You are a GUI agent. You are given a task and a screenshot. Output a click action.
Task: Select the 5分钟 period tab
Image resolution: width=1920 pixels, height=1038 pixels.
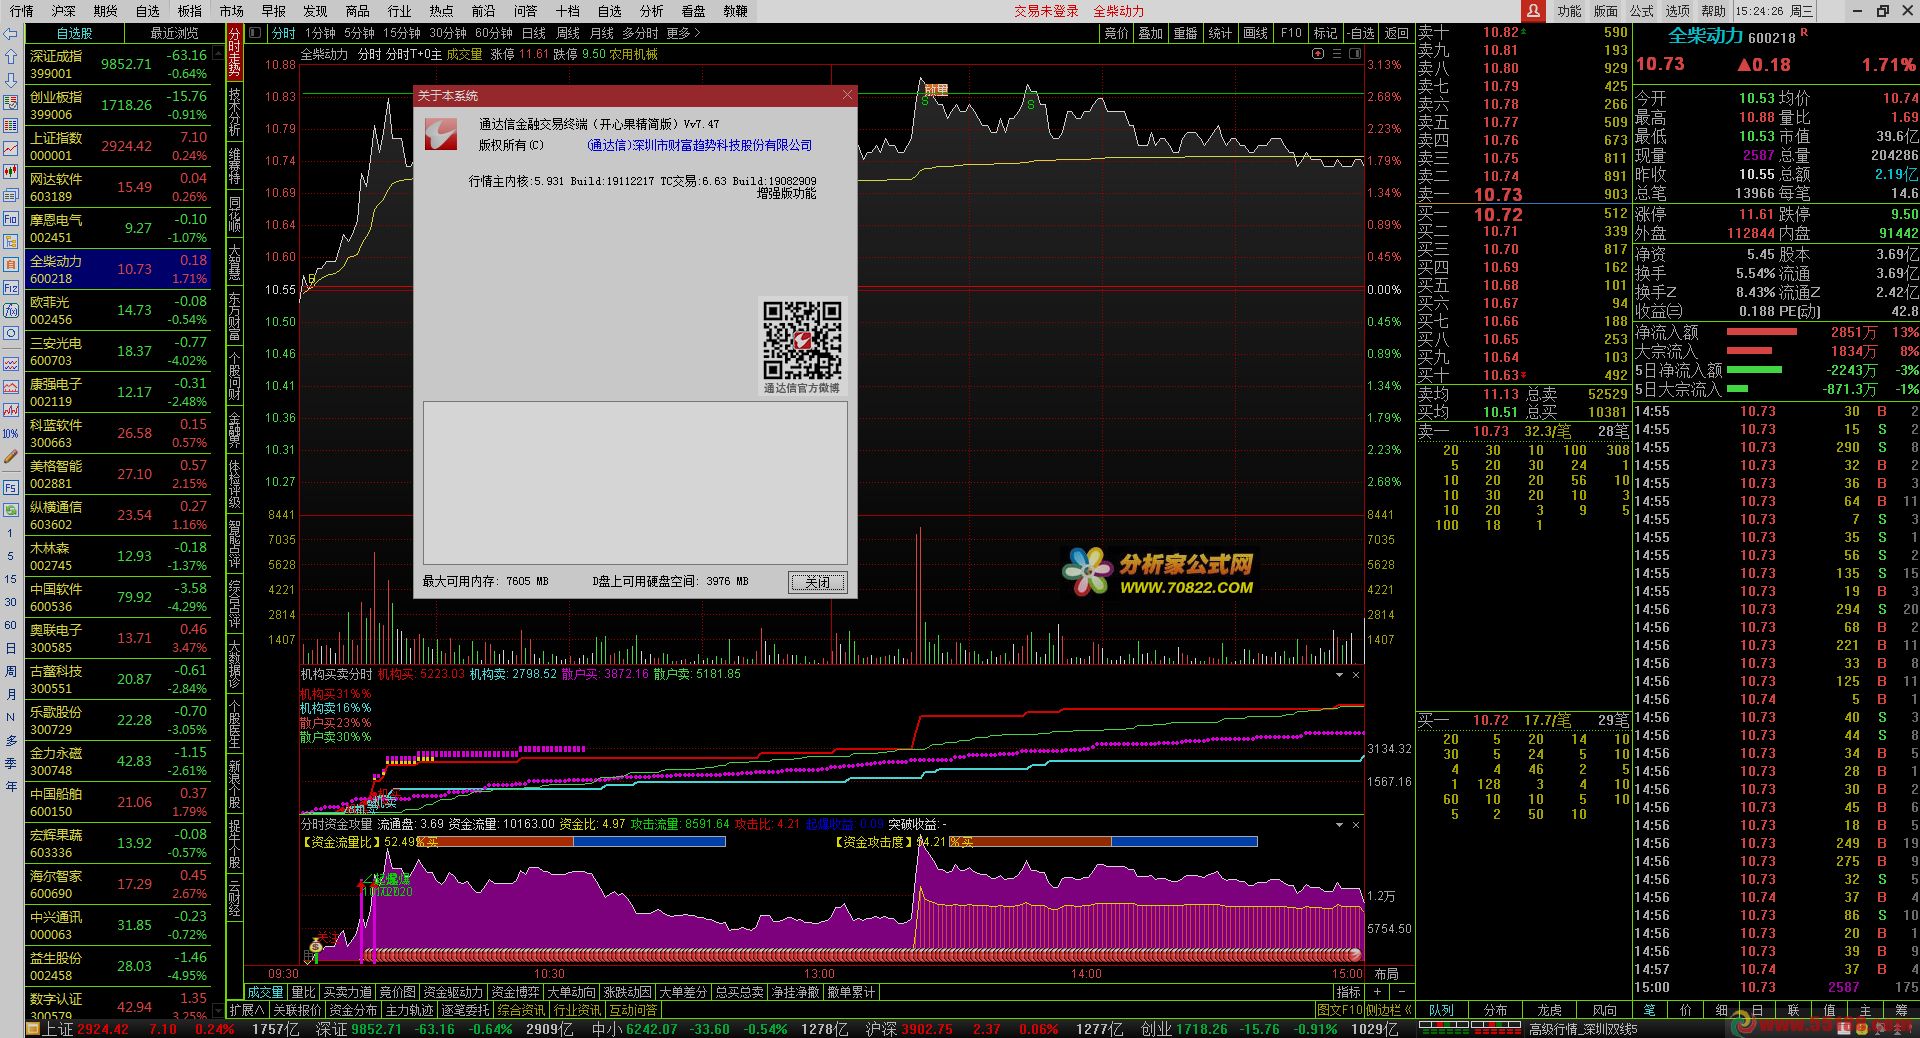click(359, 33)
